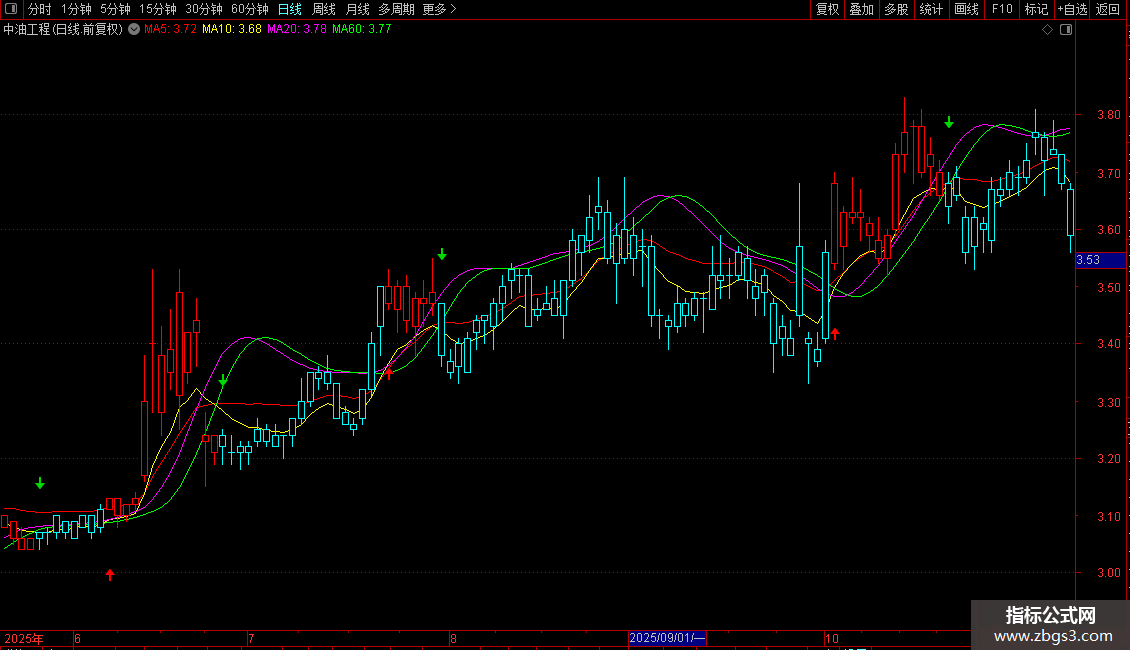Open F10 company info
Image resolution: width=1130 pixels, height=650 pixels.
click(1002, 9)
